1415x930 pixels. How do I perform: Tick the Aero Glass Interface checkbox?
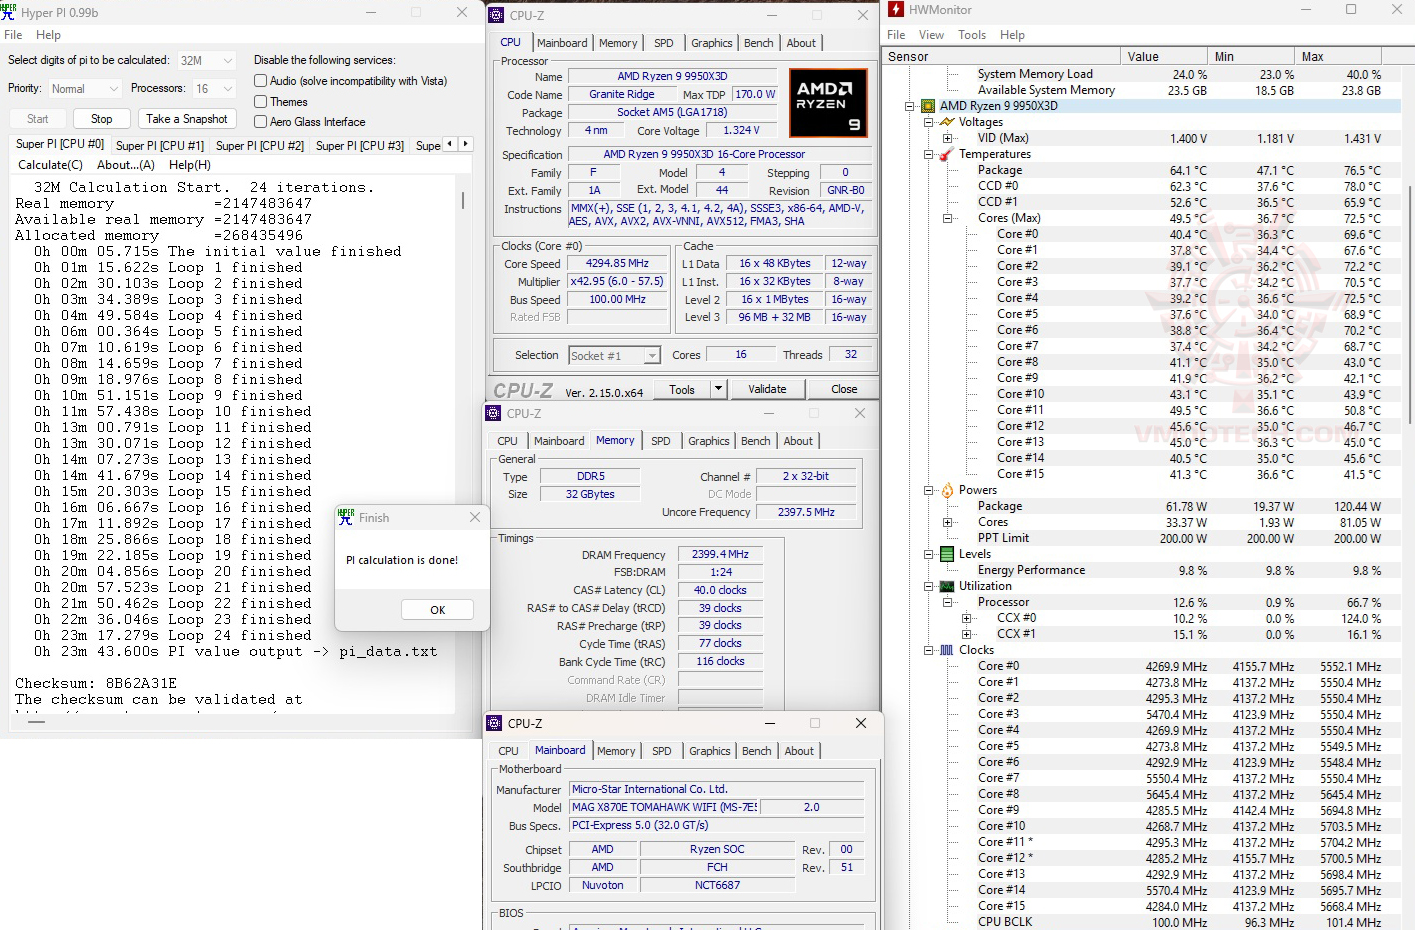pyautogui.click(x=261, y=122)
